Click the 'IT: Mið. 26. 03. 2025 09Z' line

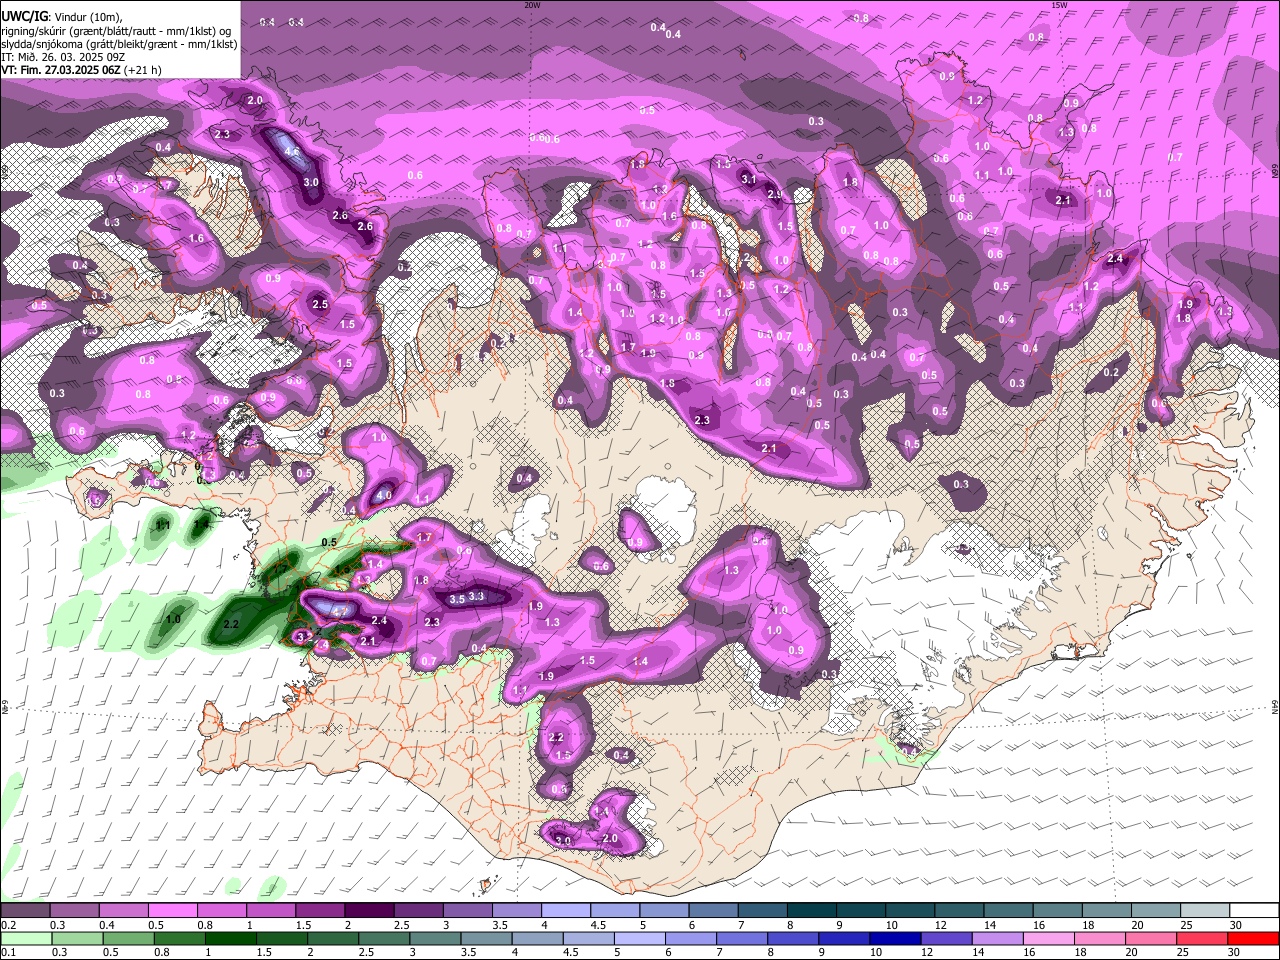(63, 57)
